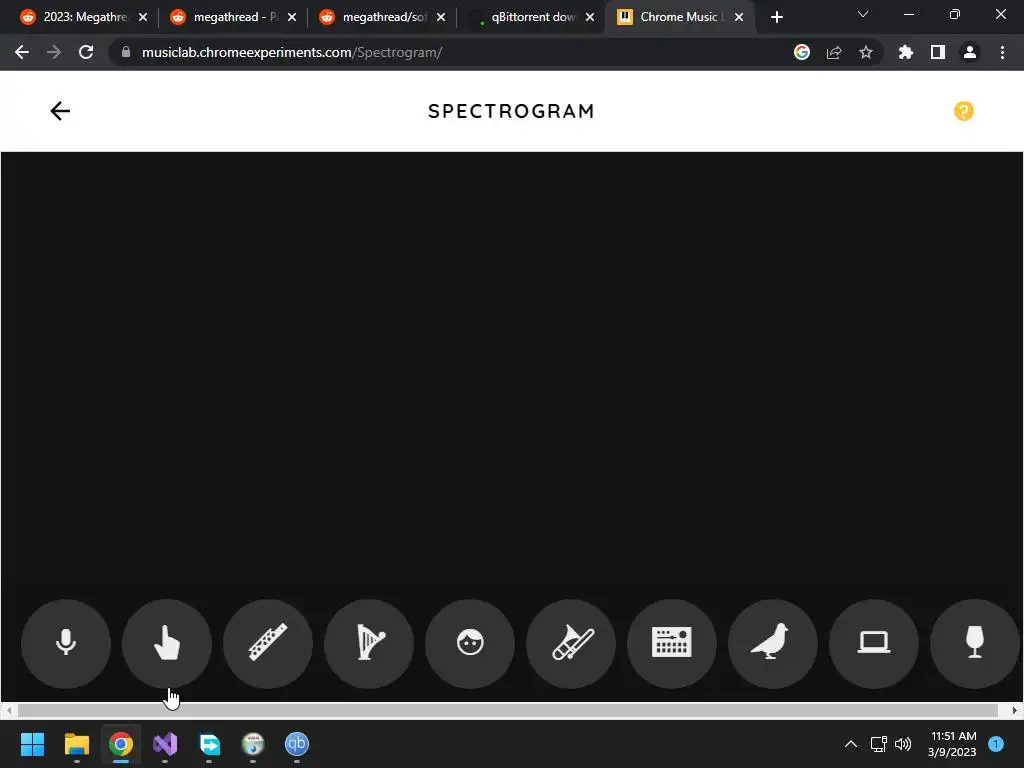Play the bird song sample
1024x768 pixels.
[773, 643]
